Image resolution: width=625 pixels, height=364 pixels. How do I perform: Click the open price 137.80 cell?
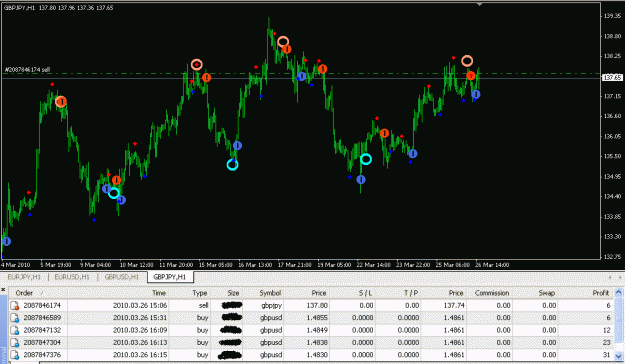click(318, 305)
